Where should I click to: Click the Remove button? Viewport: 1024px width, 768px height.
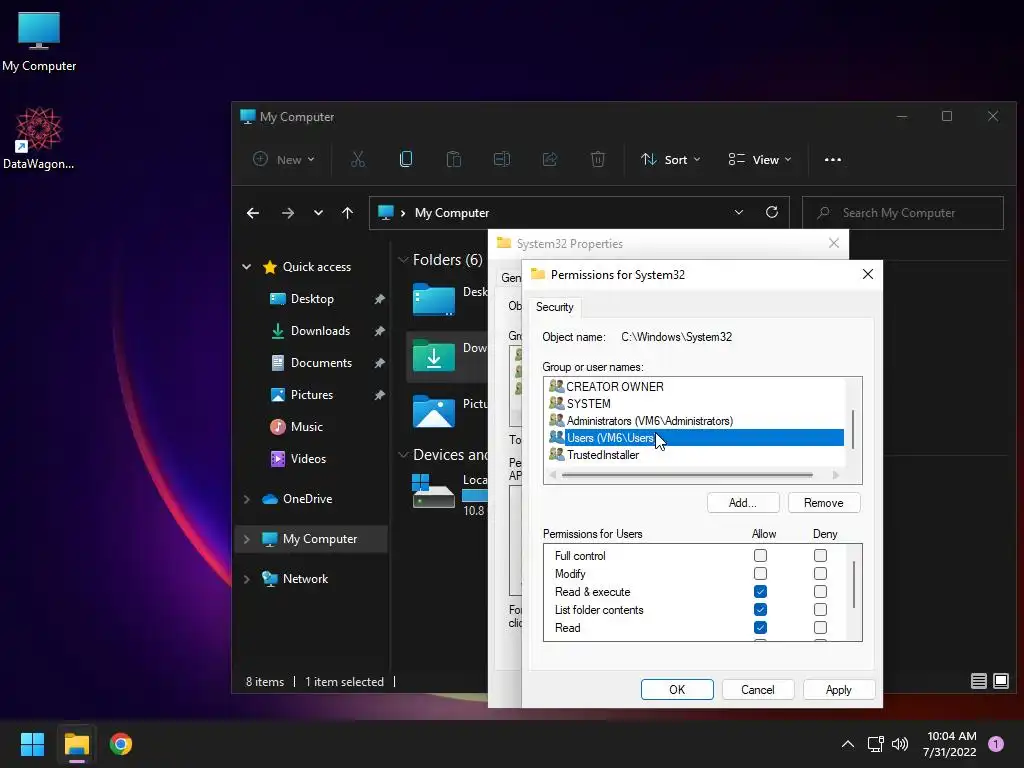tap(824, 503)
